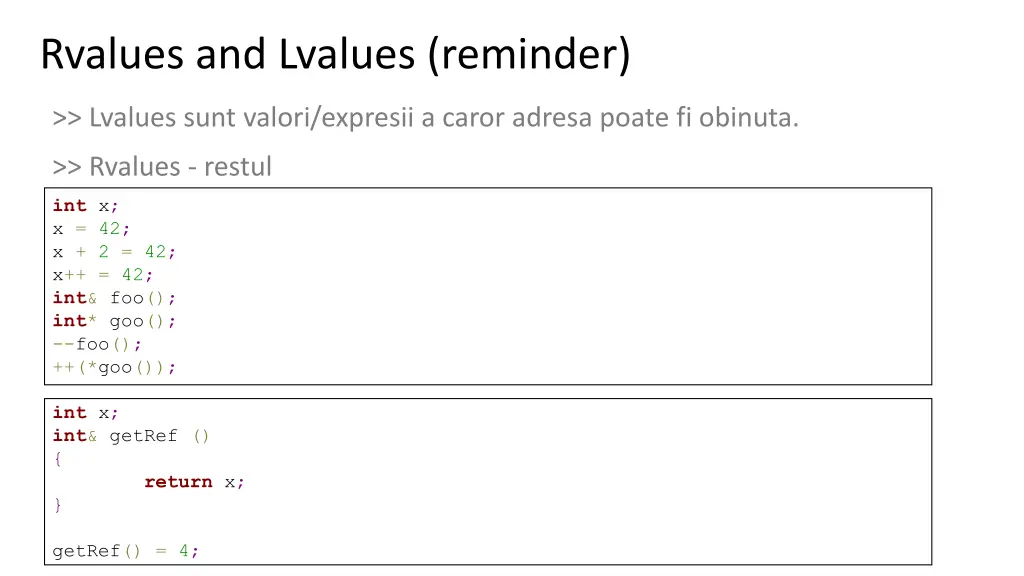Click "int x;" in the lower code box
Image resolution: width=1024 pixels, height=576 pixels.
[86, 413]
